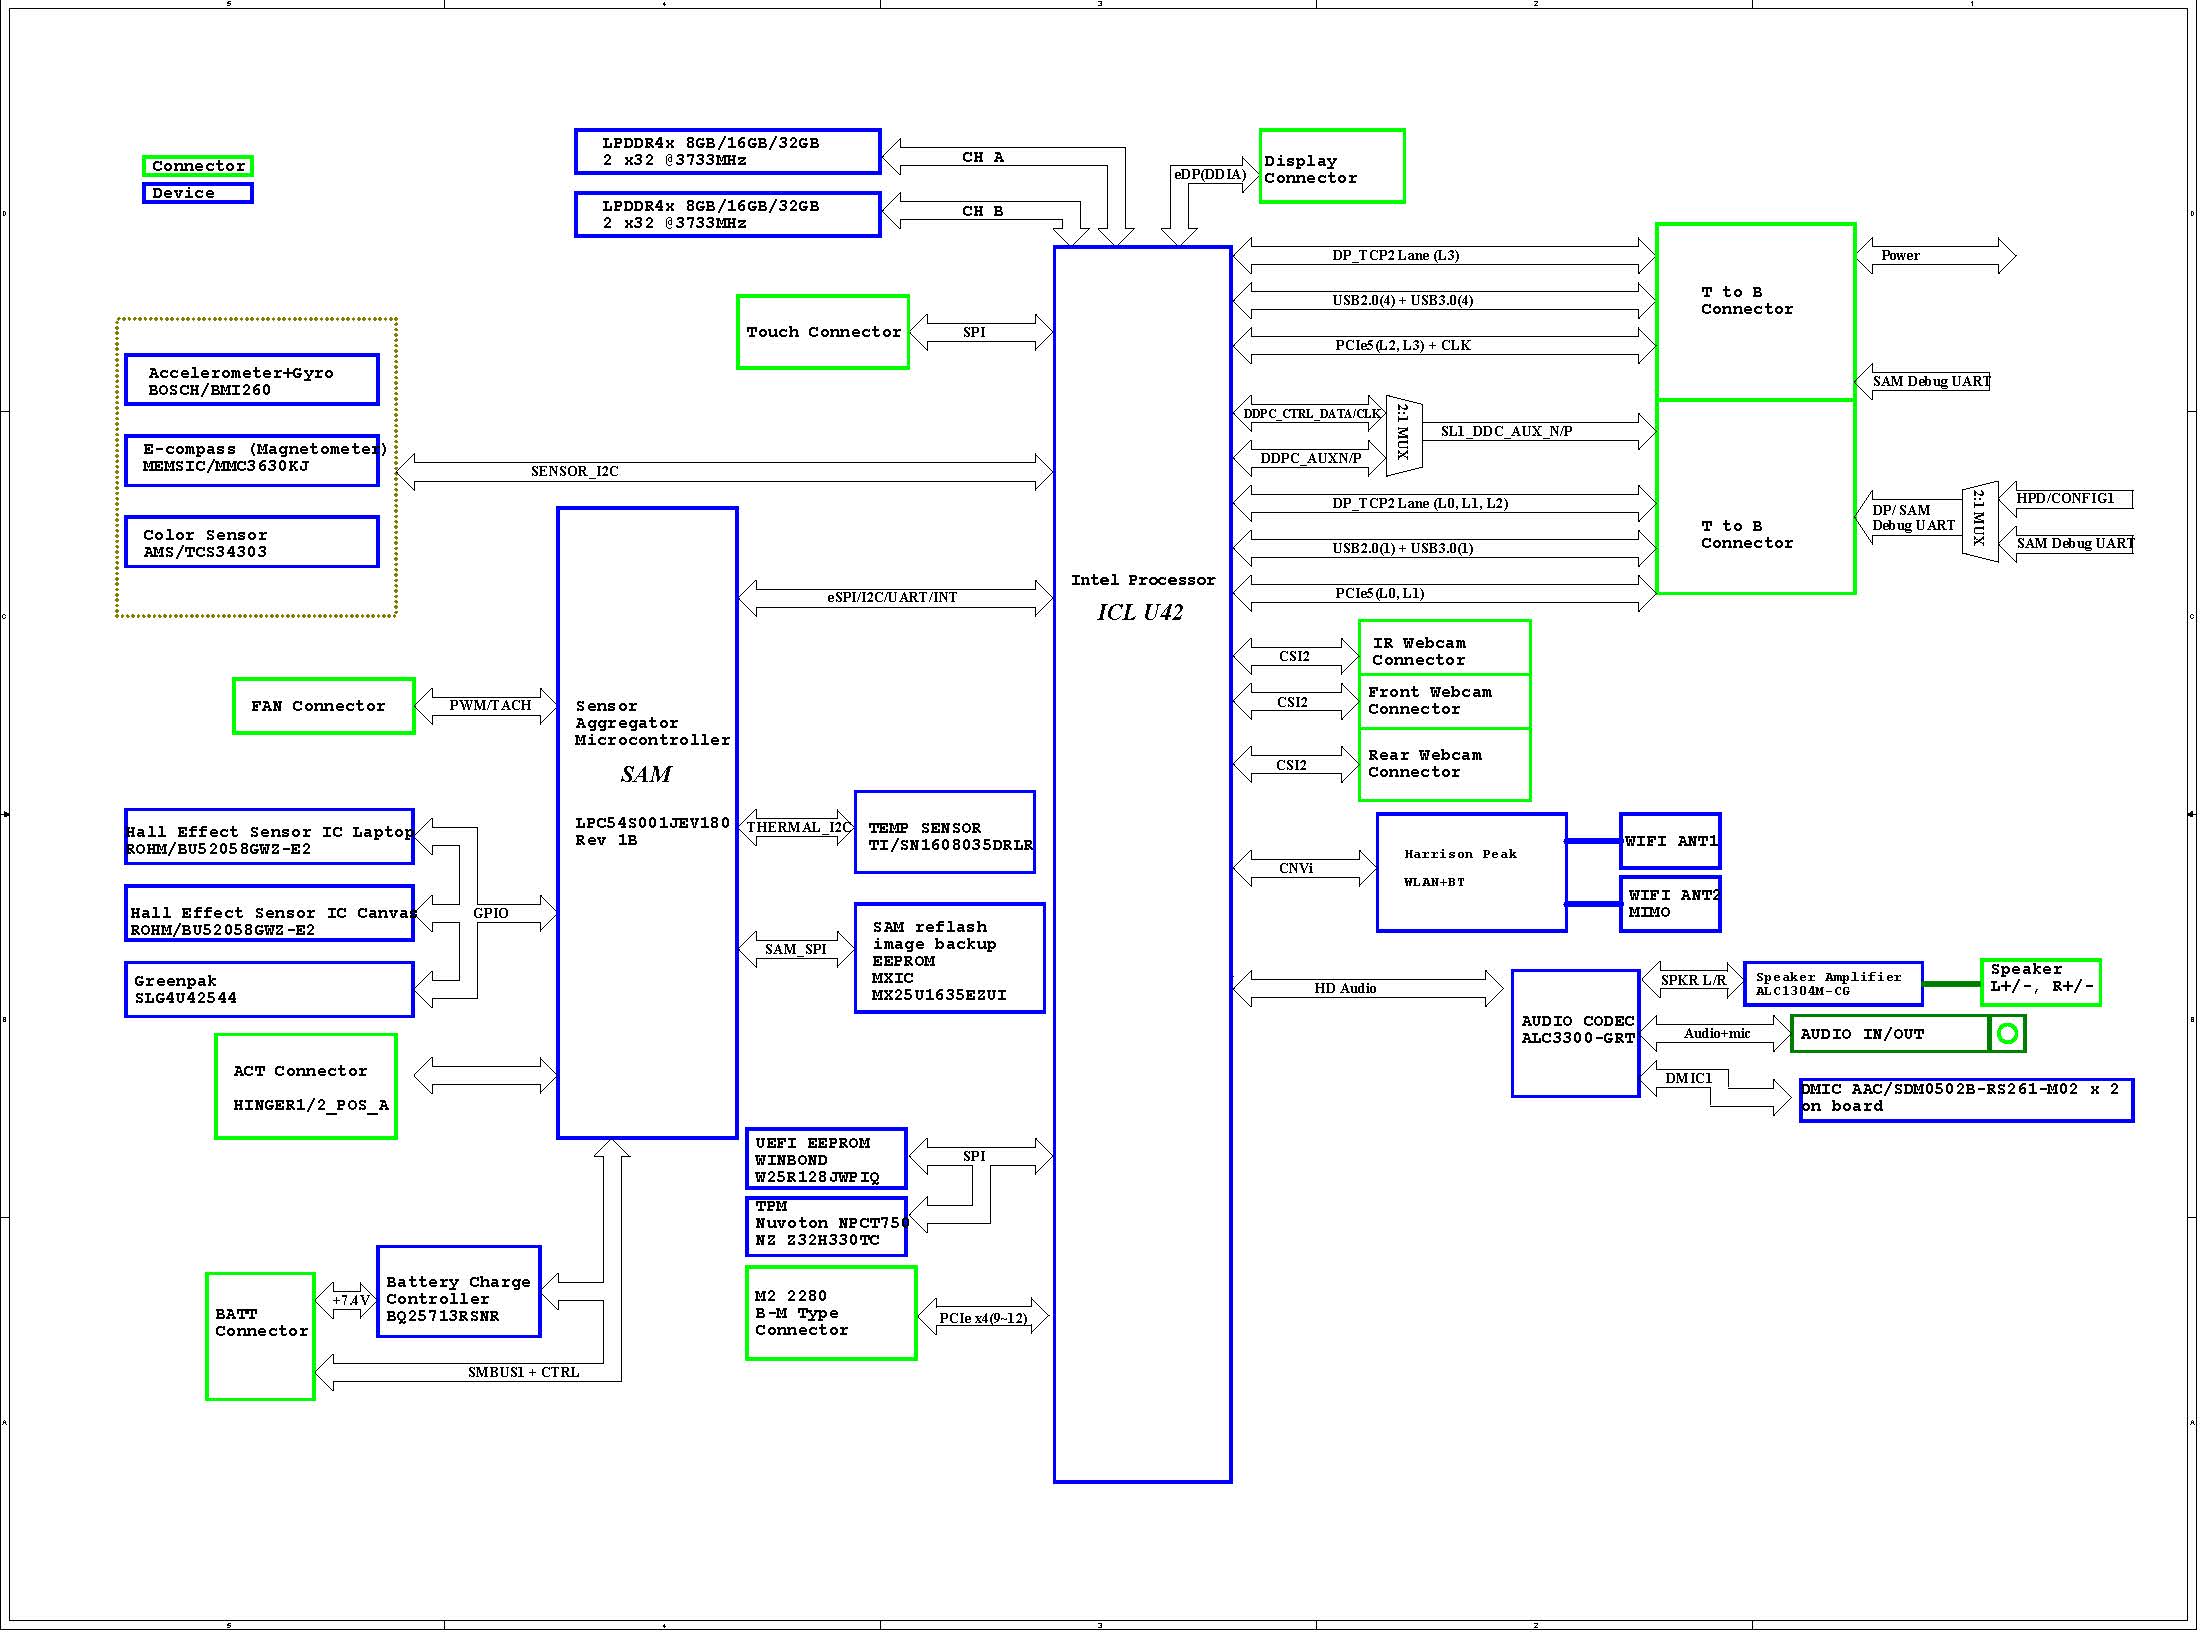This screenshot has height=1633, width=2206.
Task: Click the Battery Charge Controller BQ25713RSNR block
Action: click(x=459, y=1291)
